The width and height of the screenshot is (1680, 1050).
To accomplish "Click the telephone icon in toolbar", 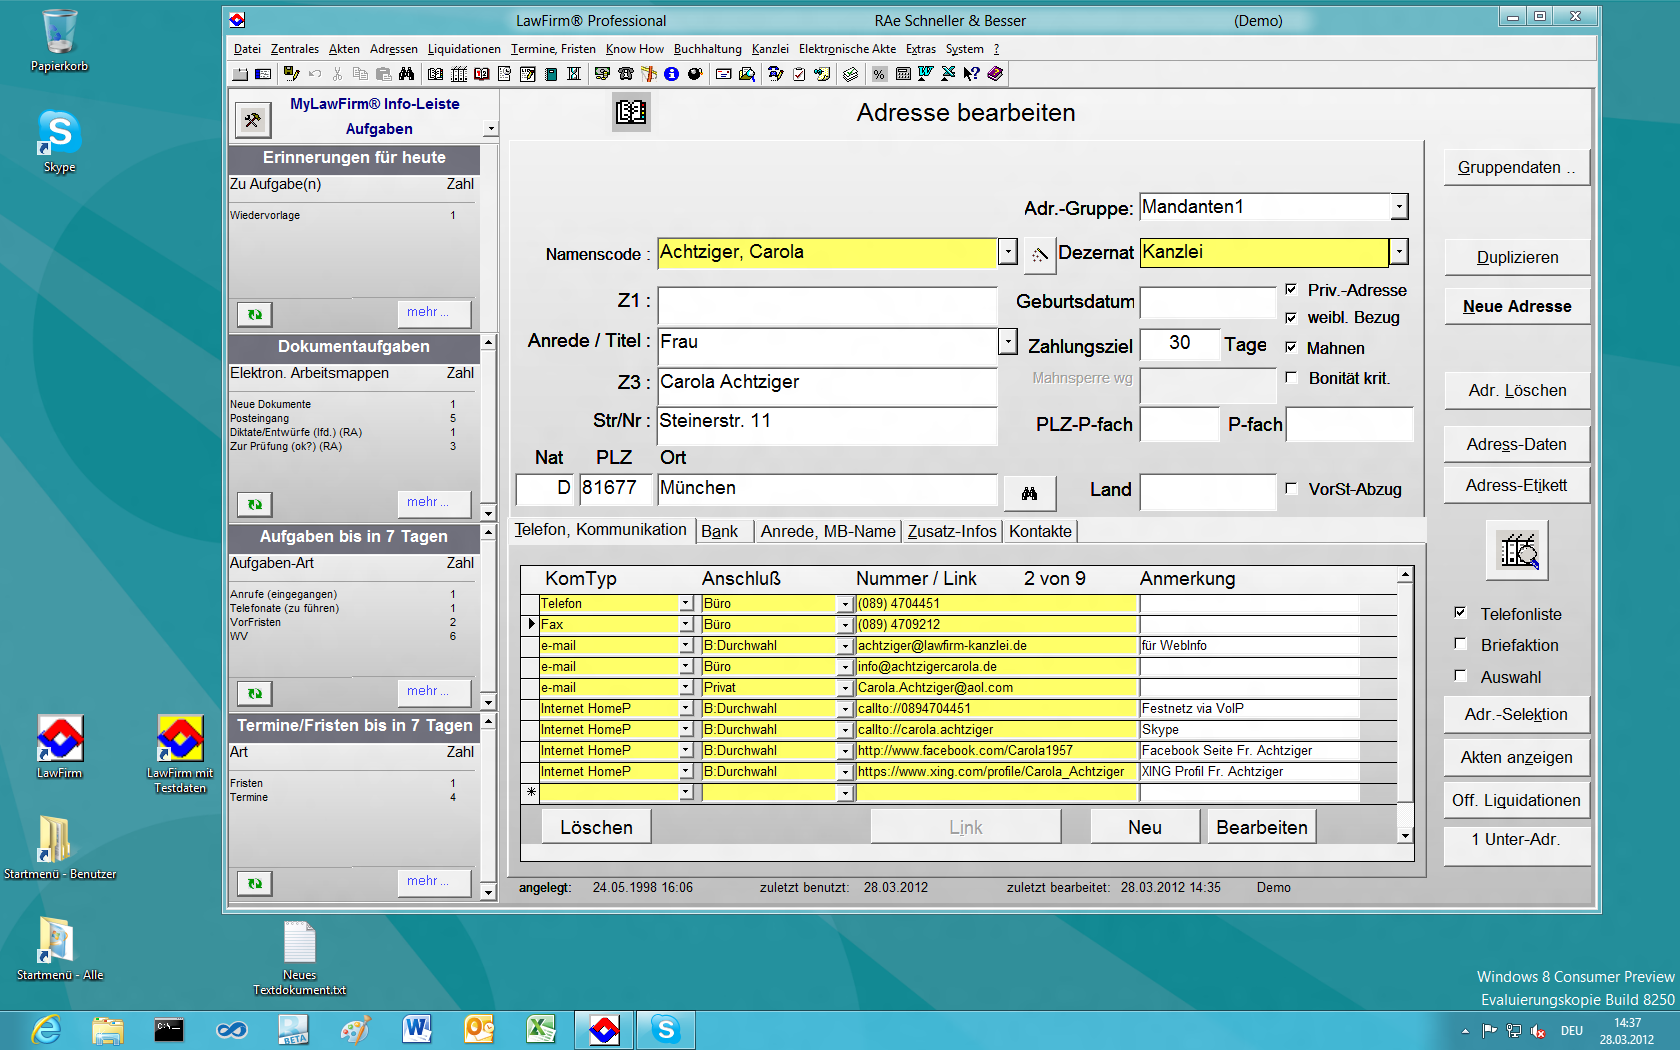I will click(x=626, y=74).
